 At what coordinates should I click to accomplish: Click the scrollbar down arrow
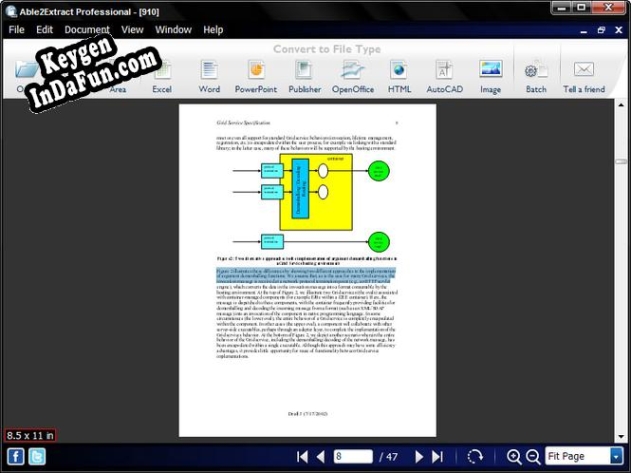(621, 436)
